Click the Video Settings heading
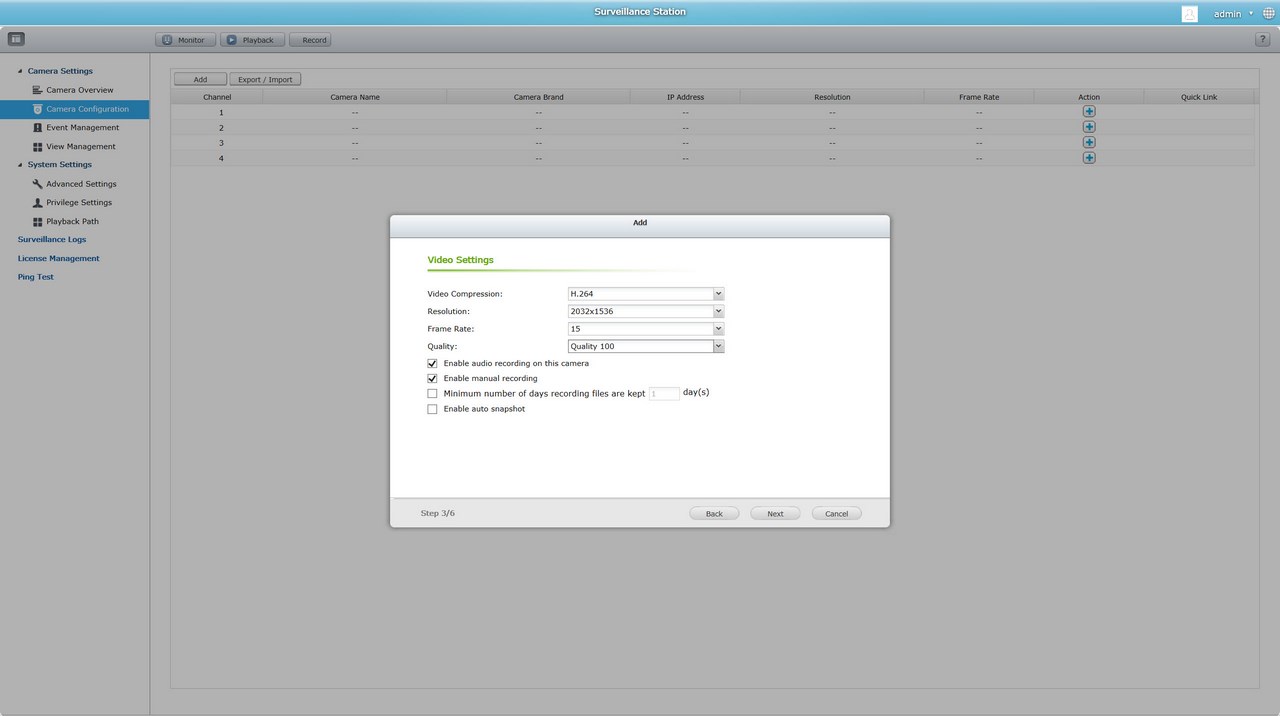 (x=460, y=260)
